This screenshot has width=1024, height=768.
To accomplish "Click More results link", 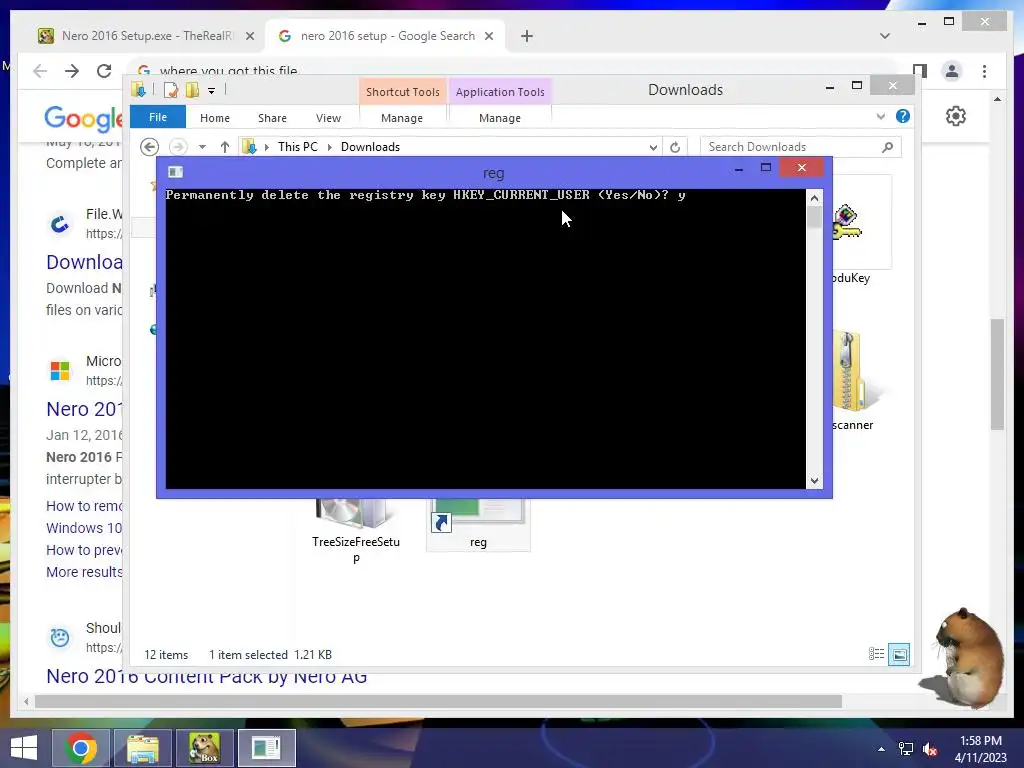I will (x=84, y=572).
